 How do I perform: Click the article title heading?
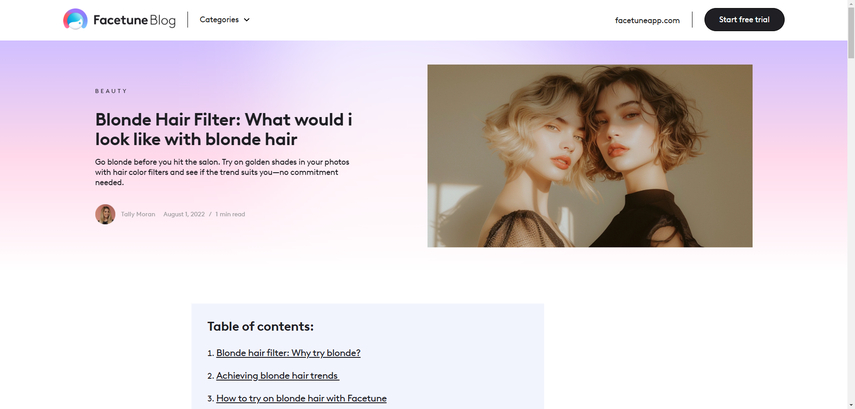(x=224, y=129)
